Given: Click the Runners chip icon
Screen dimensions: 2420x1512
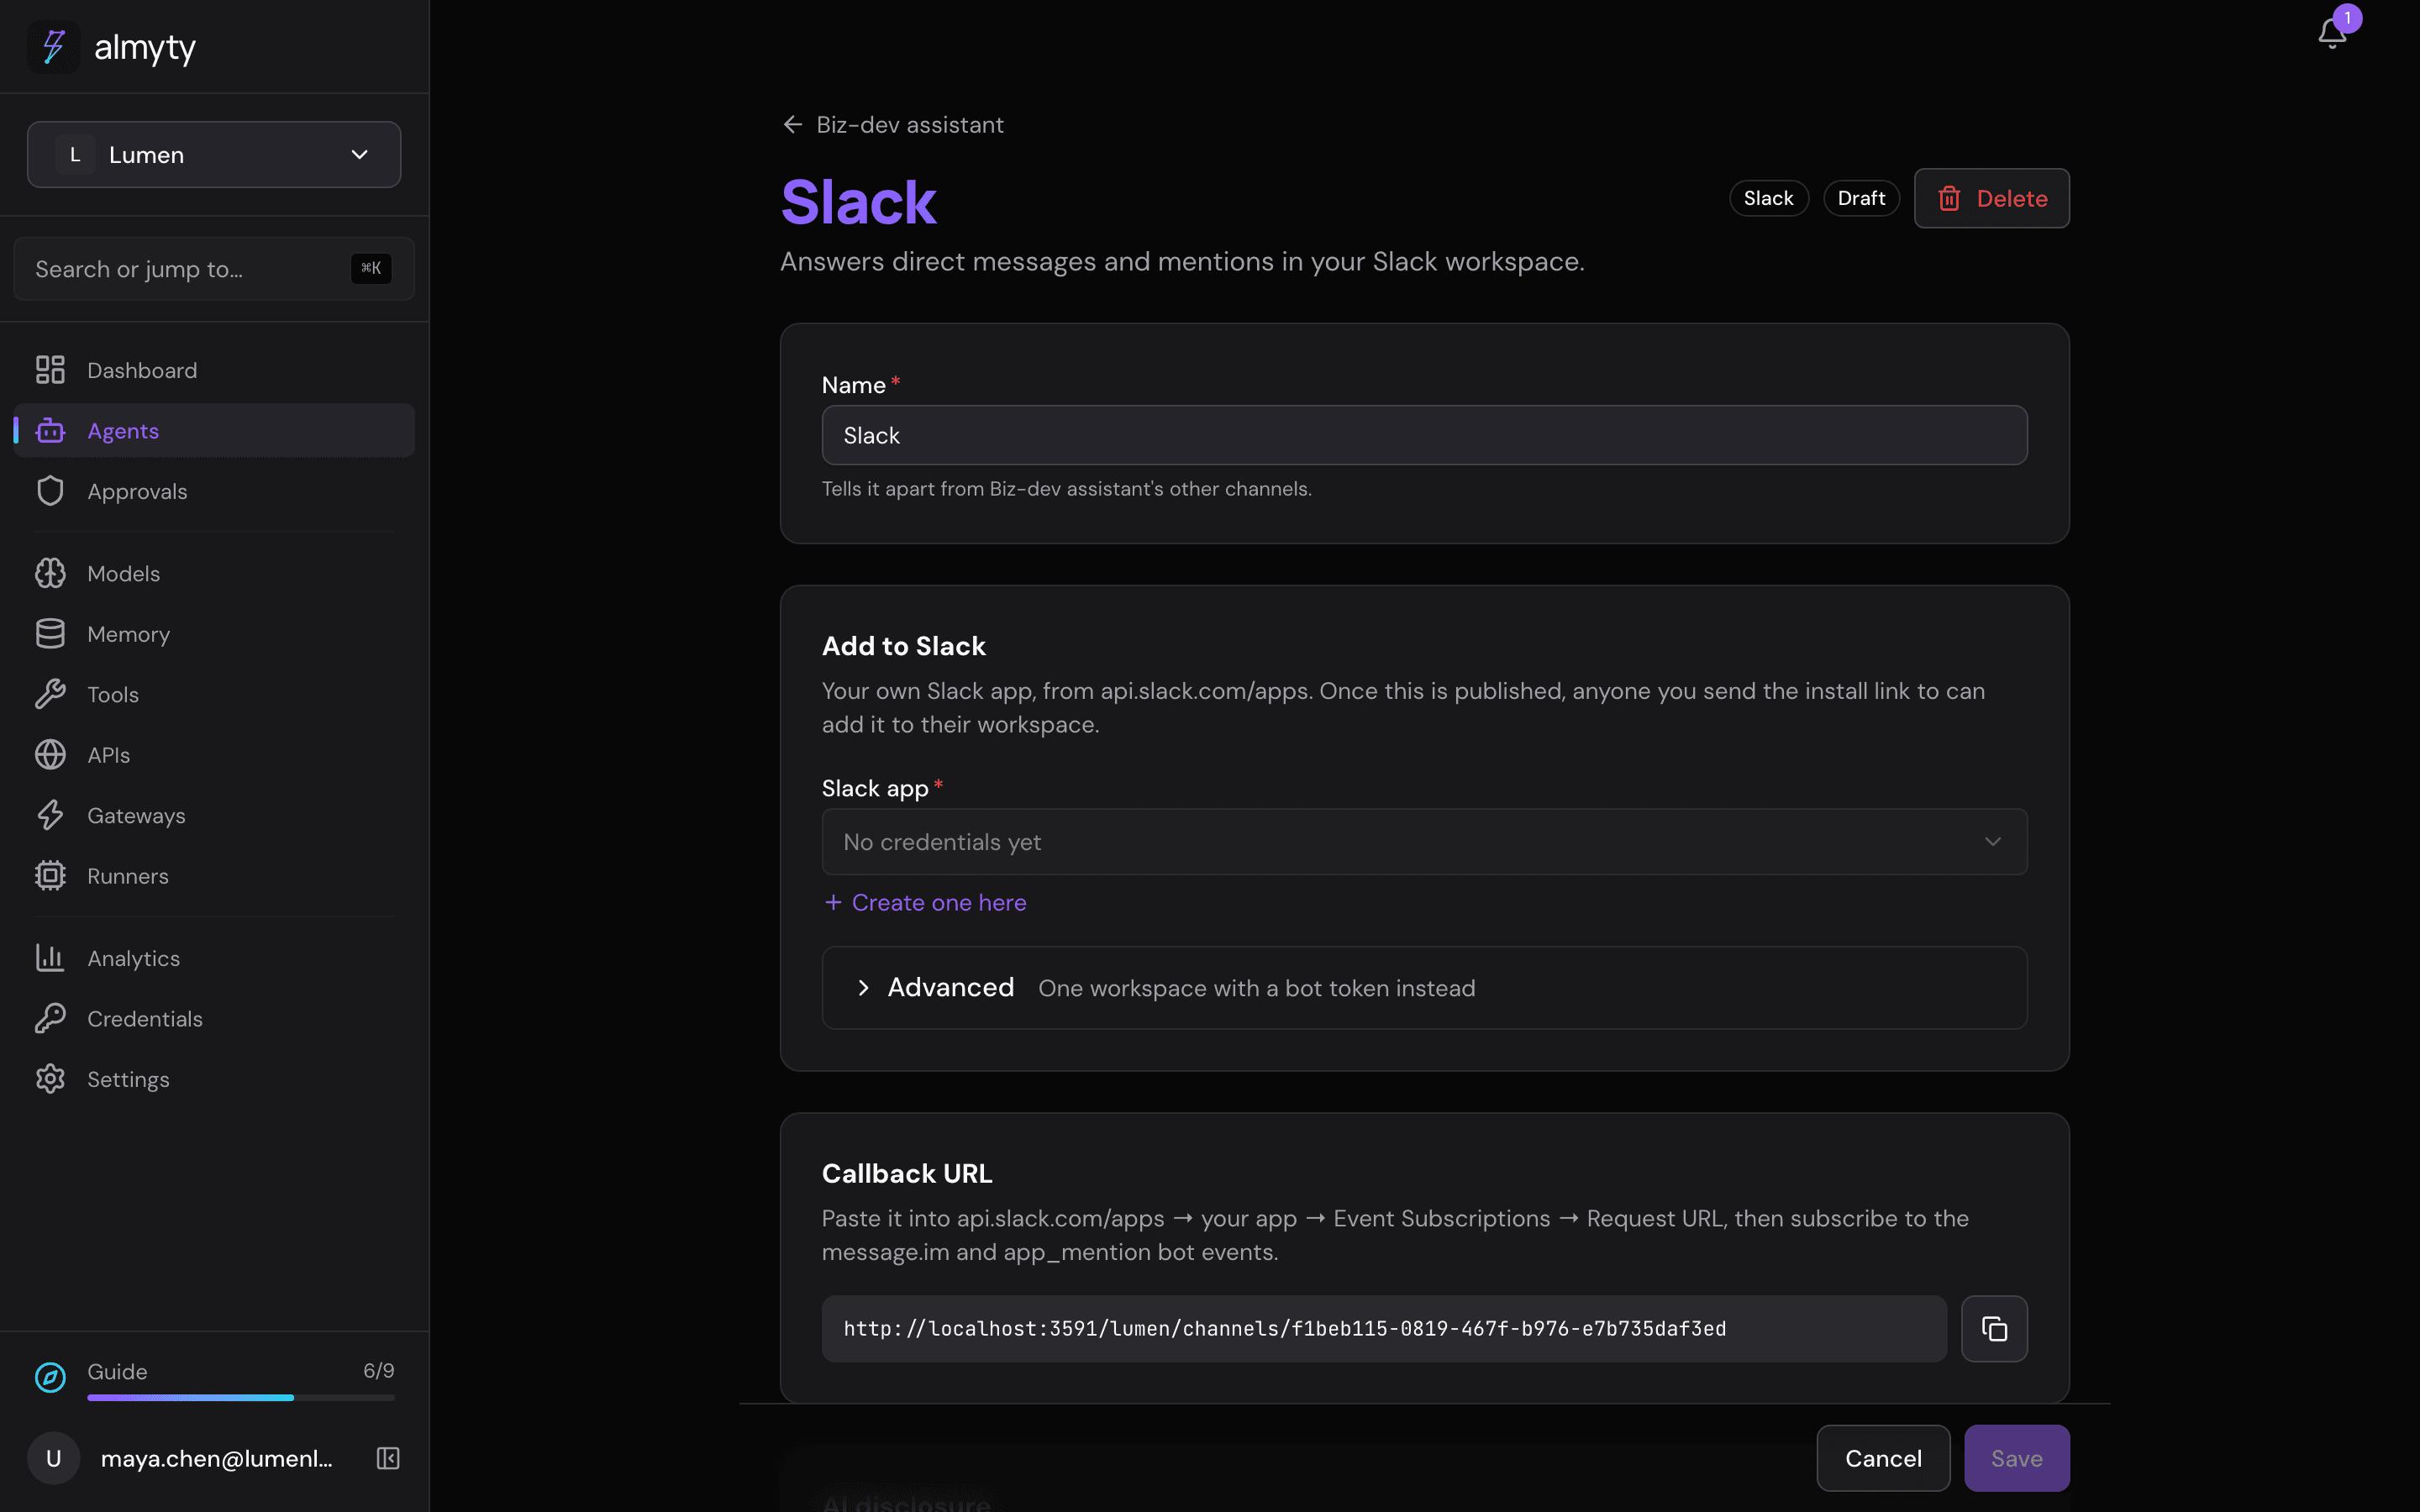Looking at the screenshot, I should tap(50, 876).
